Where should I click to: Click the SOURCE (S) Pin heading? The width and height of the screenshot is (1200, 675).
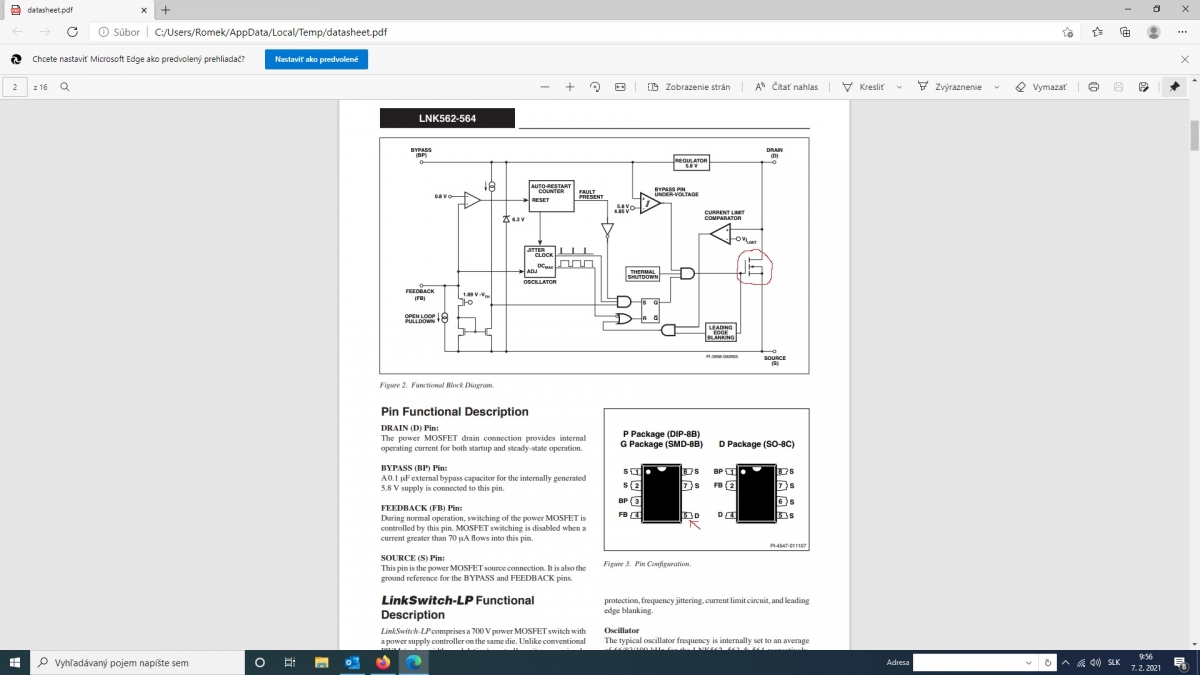[x=413, y=558]
